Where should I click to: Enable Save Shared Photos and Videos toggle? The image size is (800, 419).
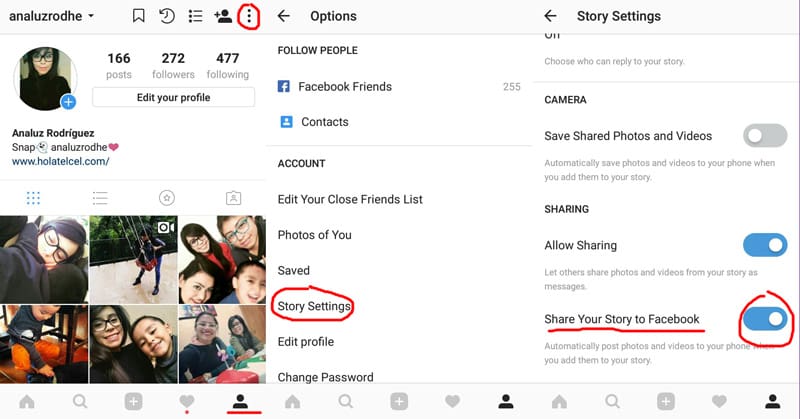click(765, 136)
